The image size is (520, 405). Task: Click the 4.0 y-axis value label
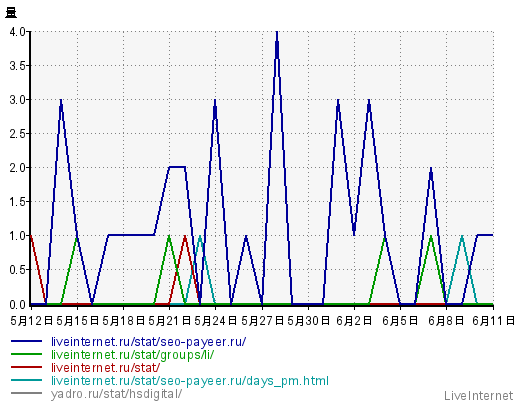(17, 32)
